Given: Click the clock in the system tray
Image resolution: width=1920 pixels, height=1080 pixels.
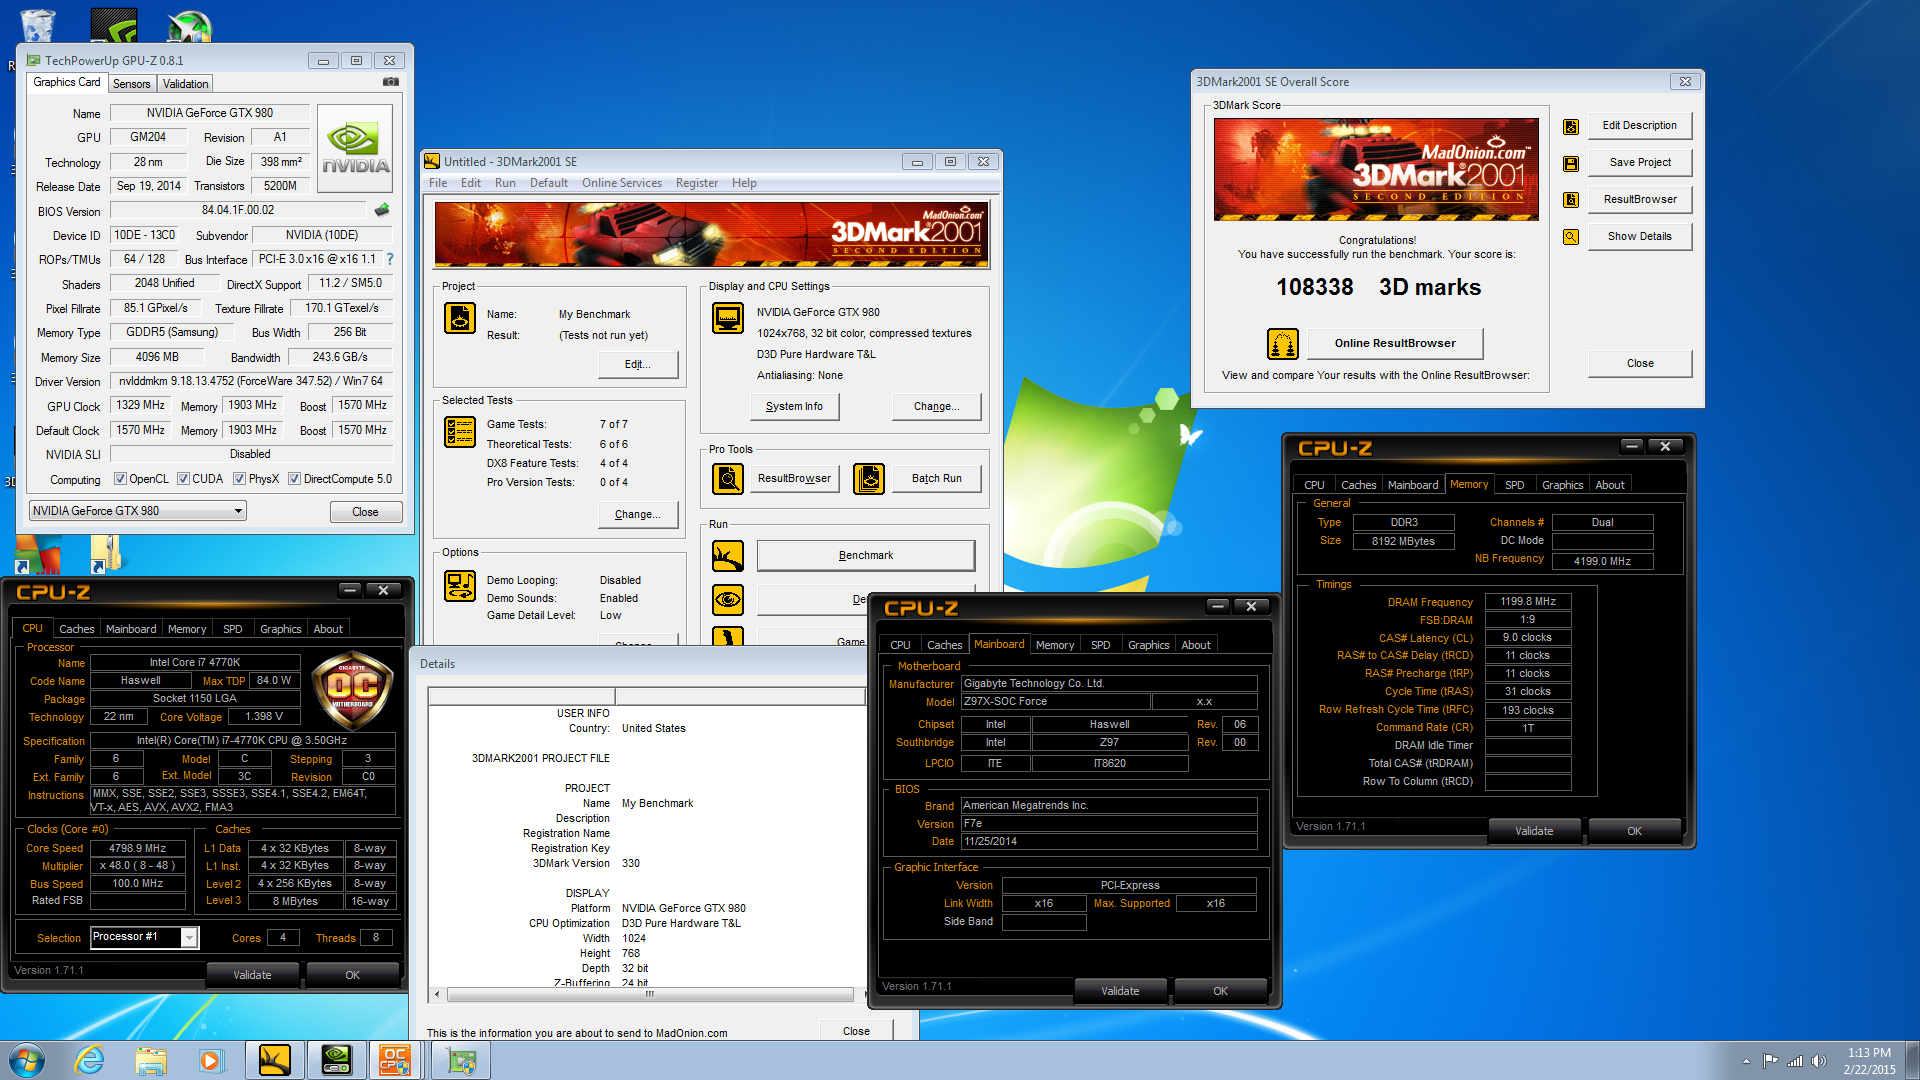Looking at the screenshot, I should tap(1869, 1061).
